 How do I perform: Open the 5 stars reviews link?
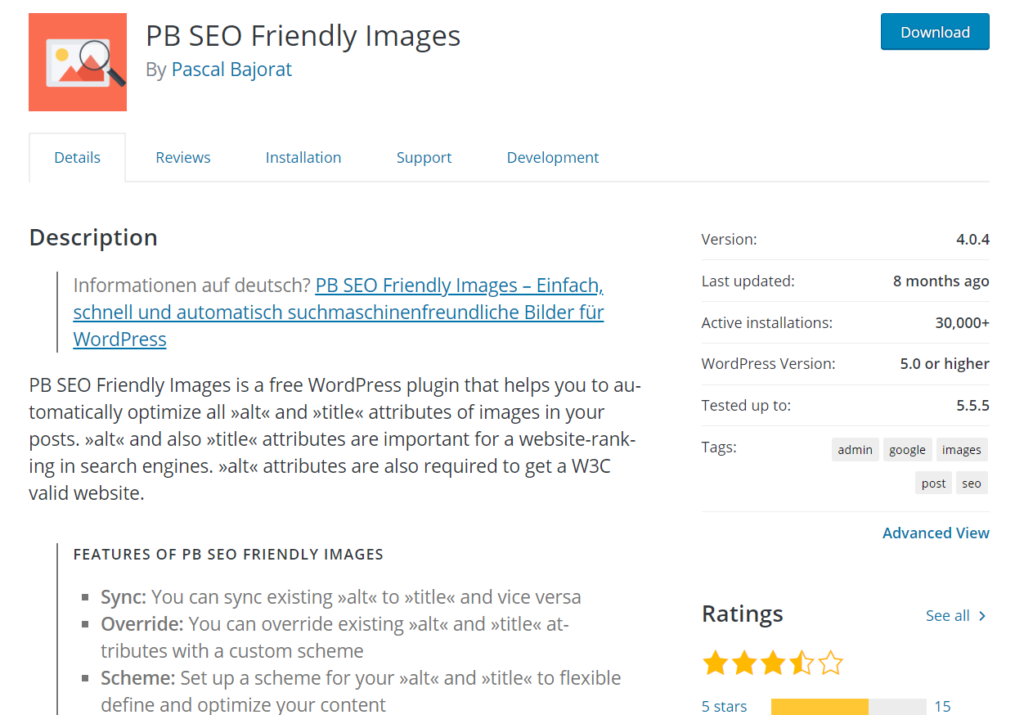click(x=724, y=706)
